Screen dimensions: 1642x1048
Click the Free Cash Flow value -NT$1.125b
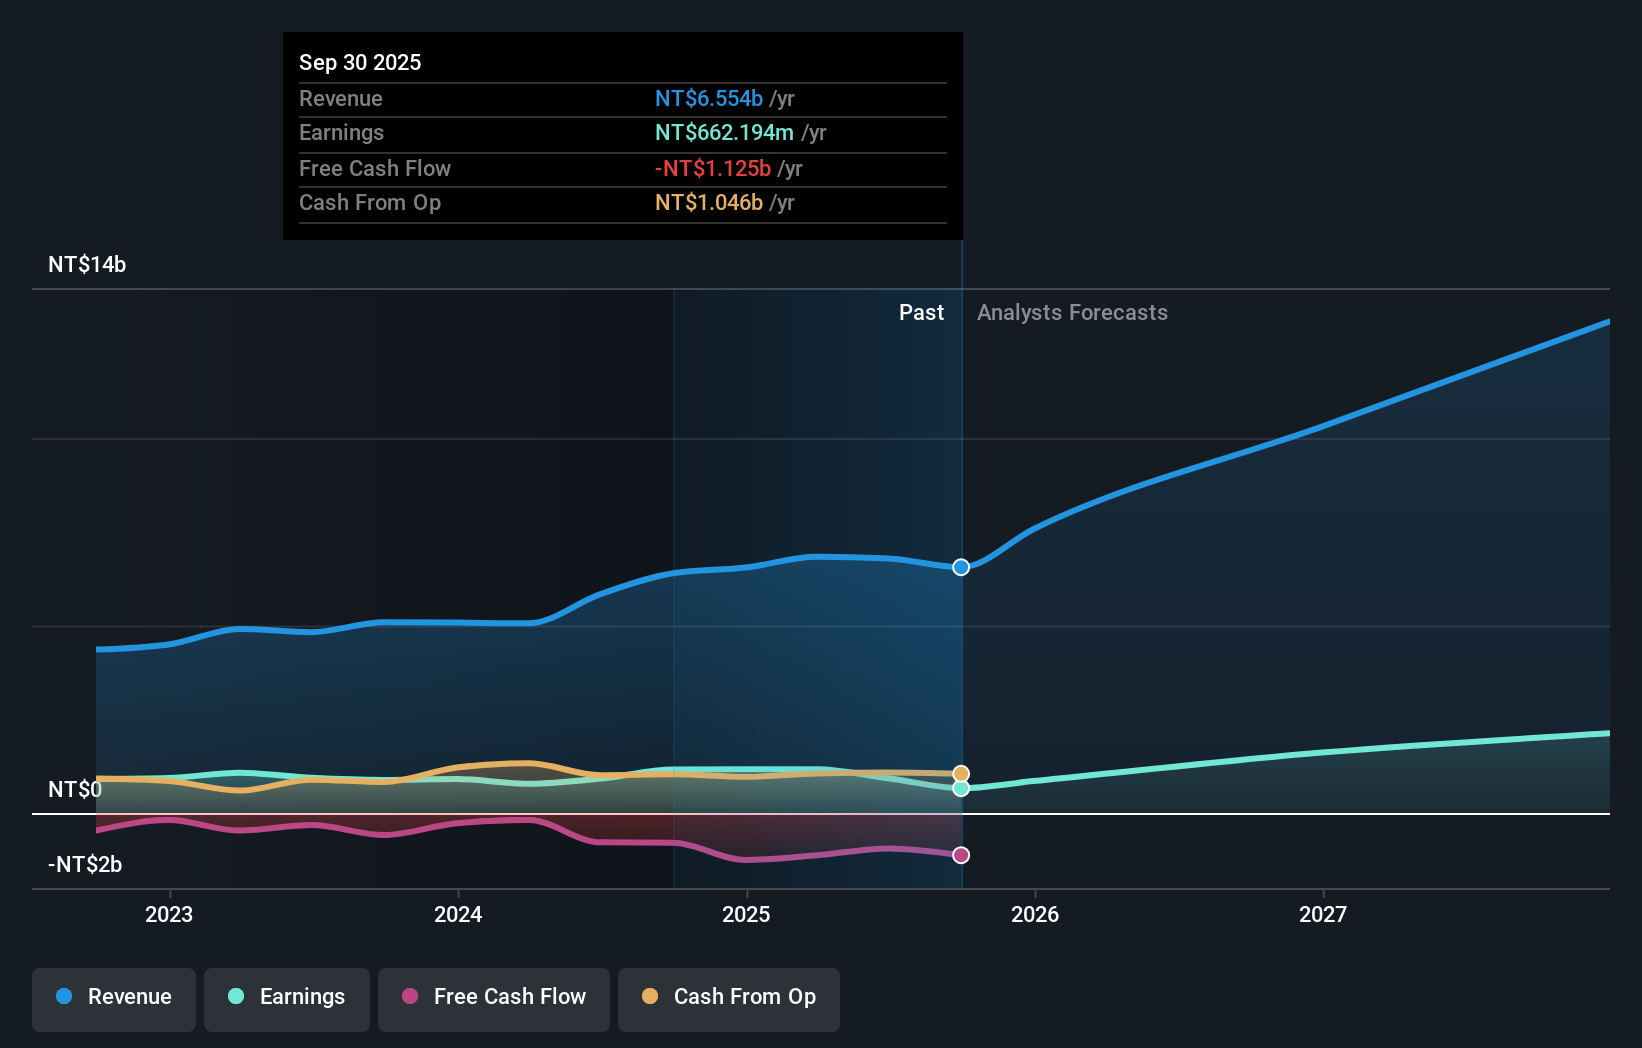(713, 169)
